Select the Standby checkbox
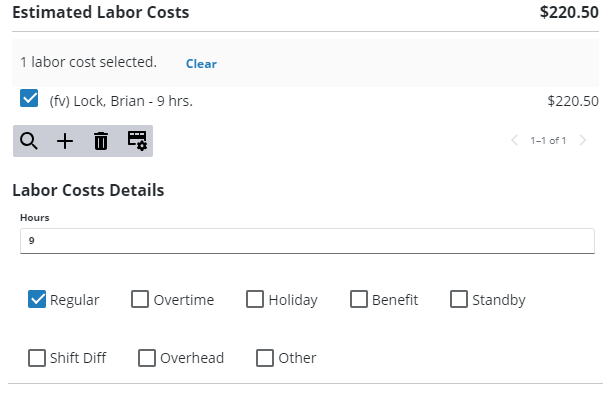Screen dimensions: 614x402 [459, 299]
